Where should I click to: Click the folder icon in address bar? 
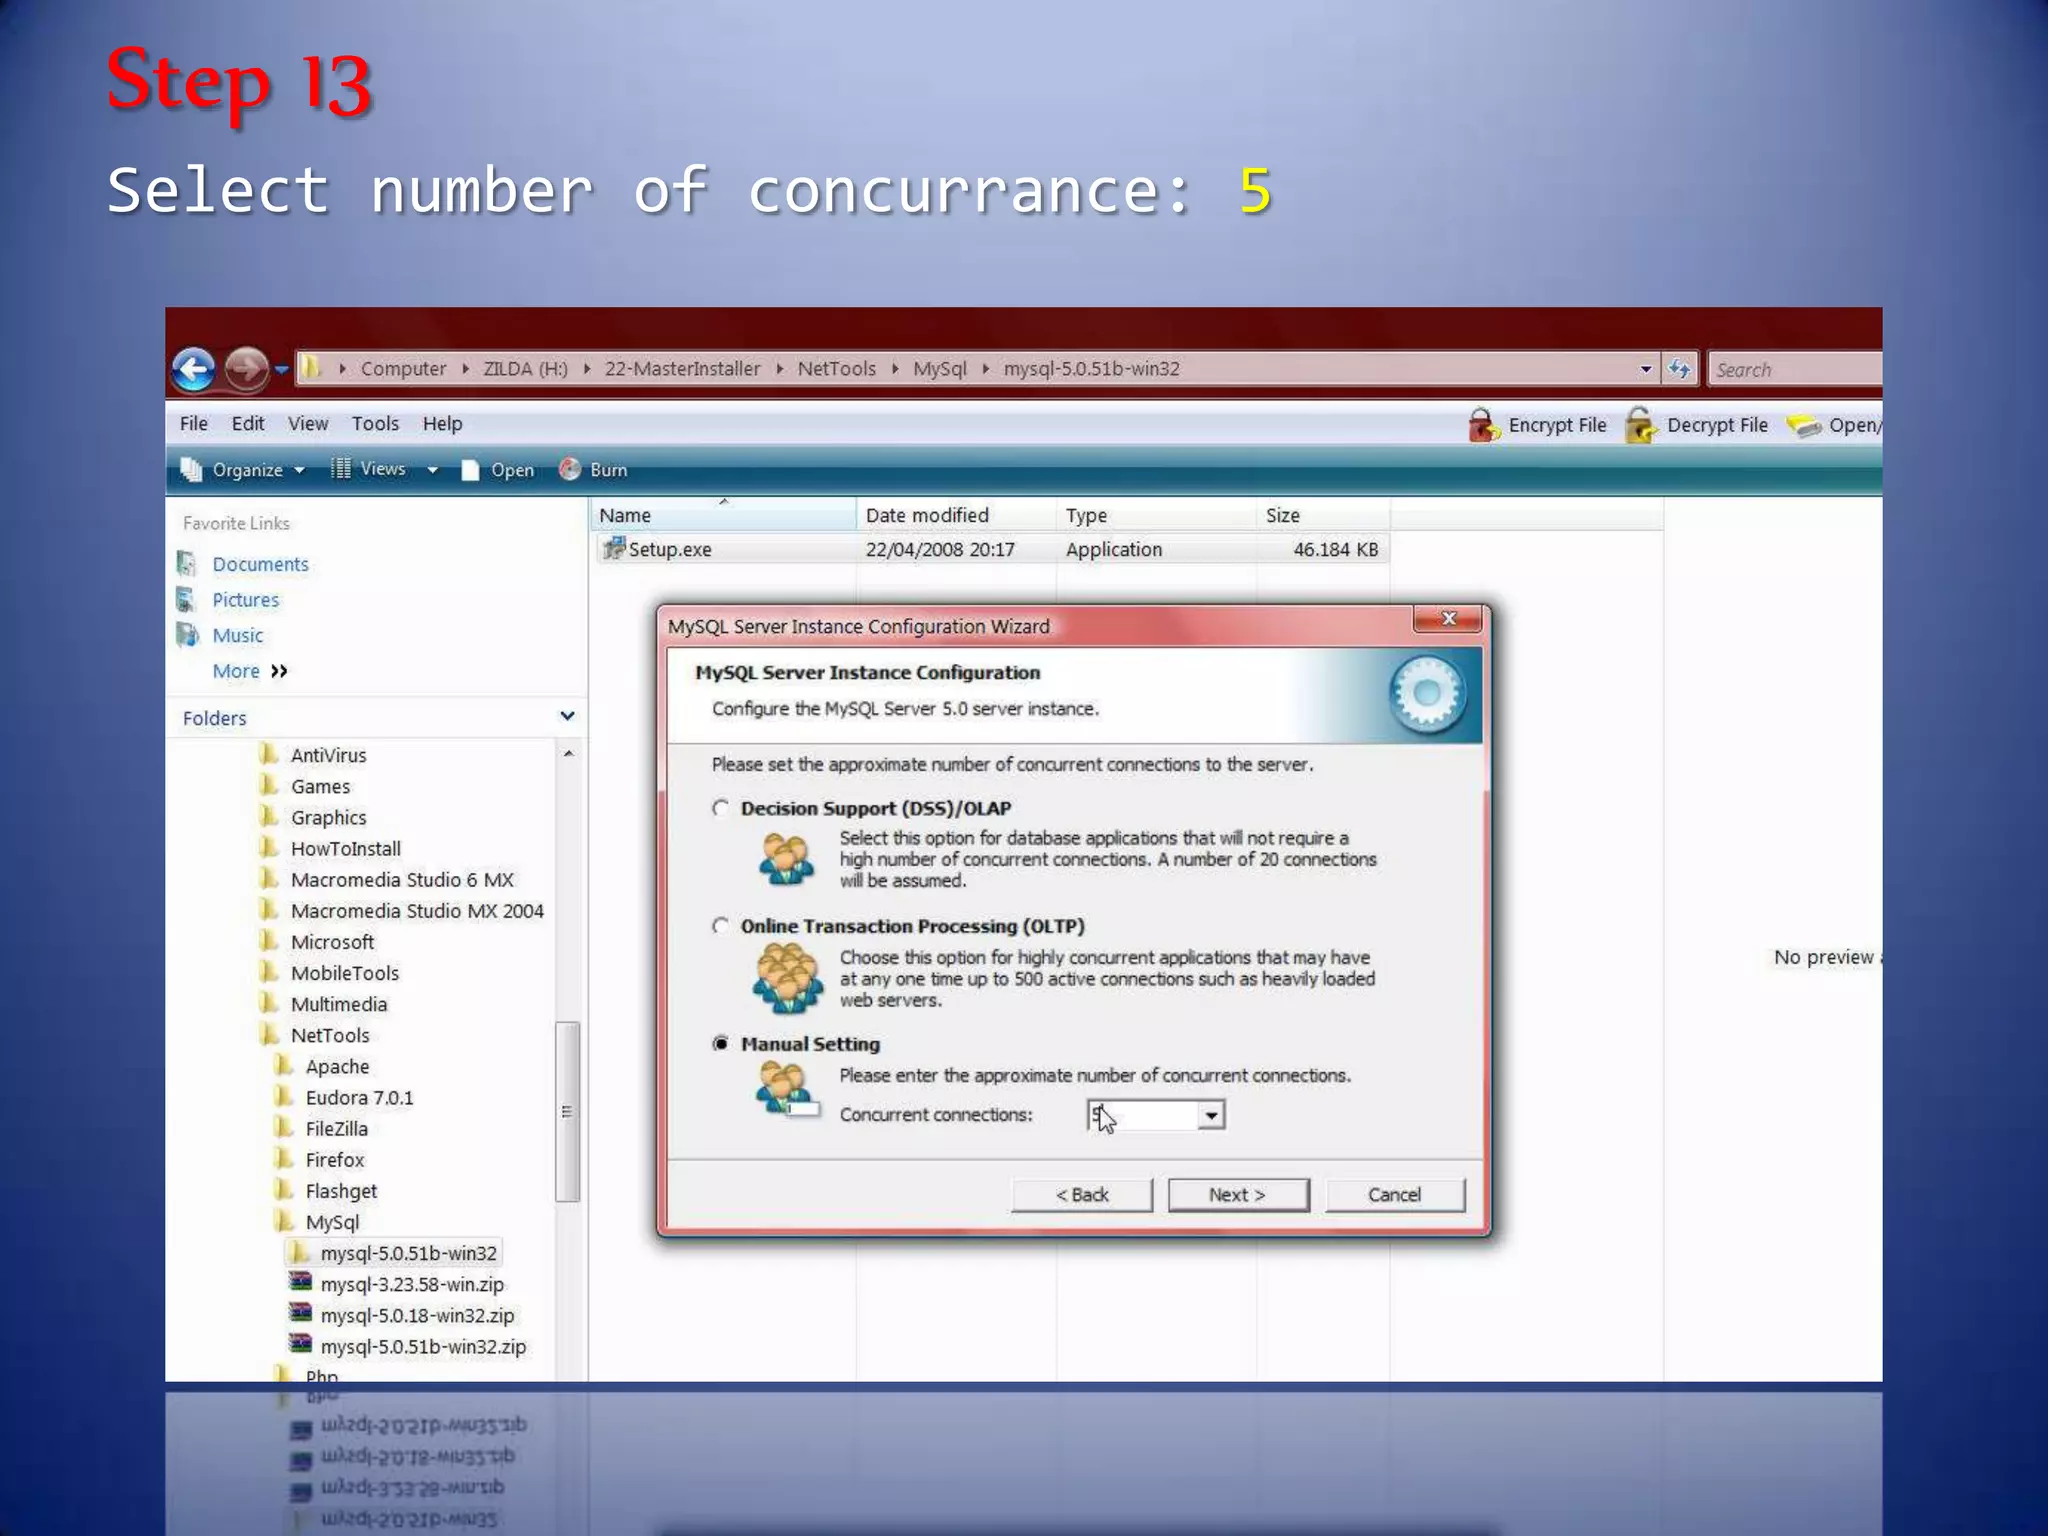tap(312, 368)
